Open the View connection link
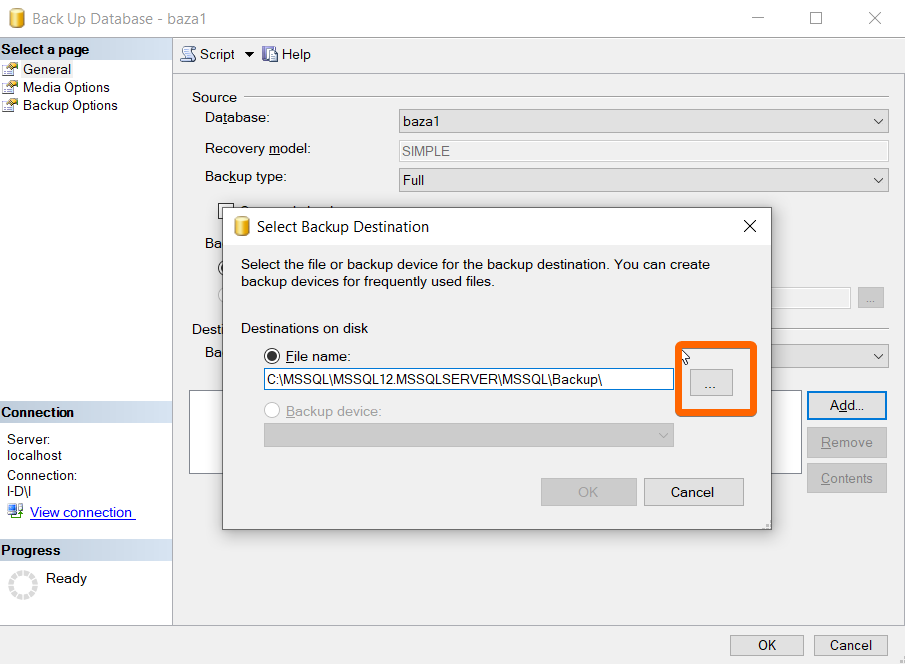Viewport: 905px width, 664px height. (x=81, y=512)
